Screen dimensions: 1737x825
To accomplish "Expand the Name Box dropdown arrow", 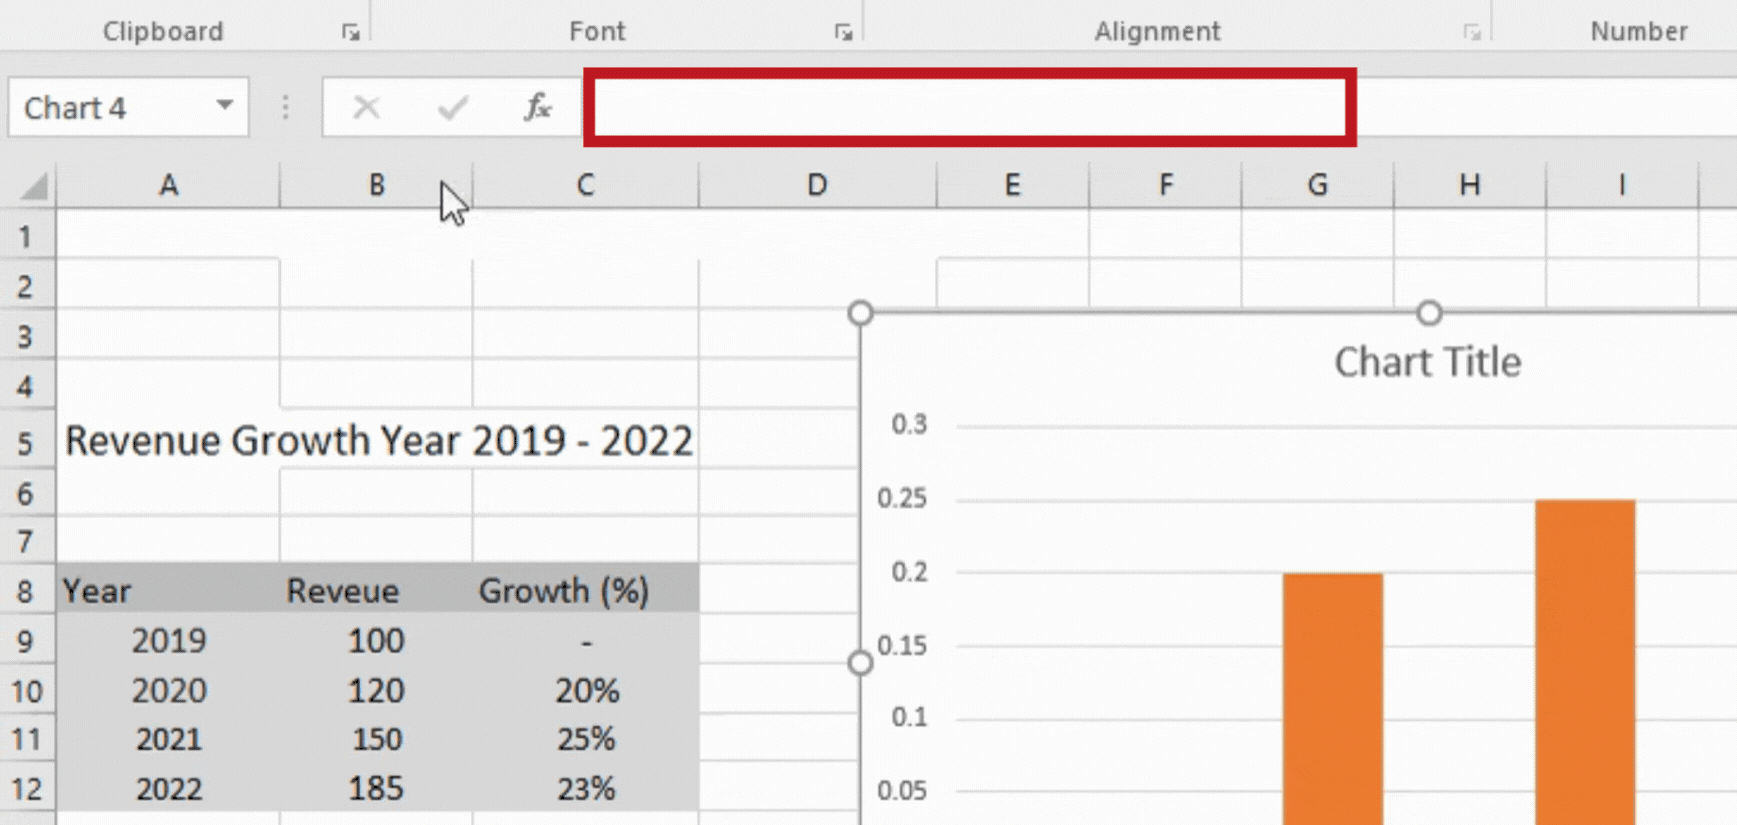I will click(x=225, y=105).
